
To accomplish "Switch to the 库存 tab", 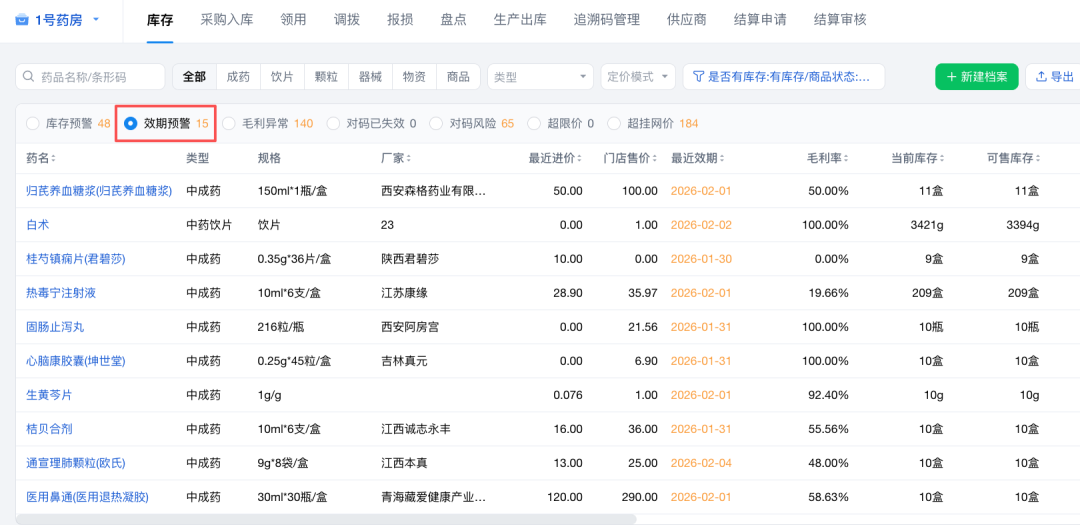I will click(160, 20).
